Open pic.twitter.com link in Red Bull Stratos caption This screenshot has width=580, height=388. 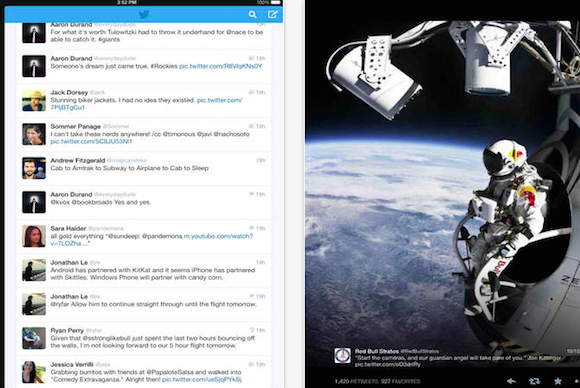coord(388,364)
